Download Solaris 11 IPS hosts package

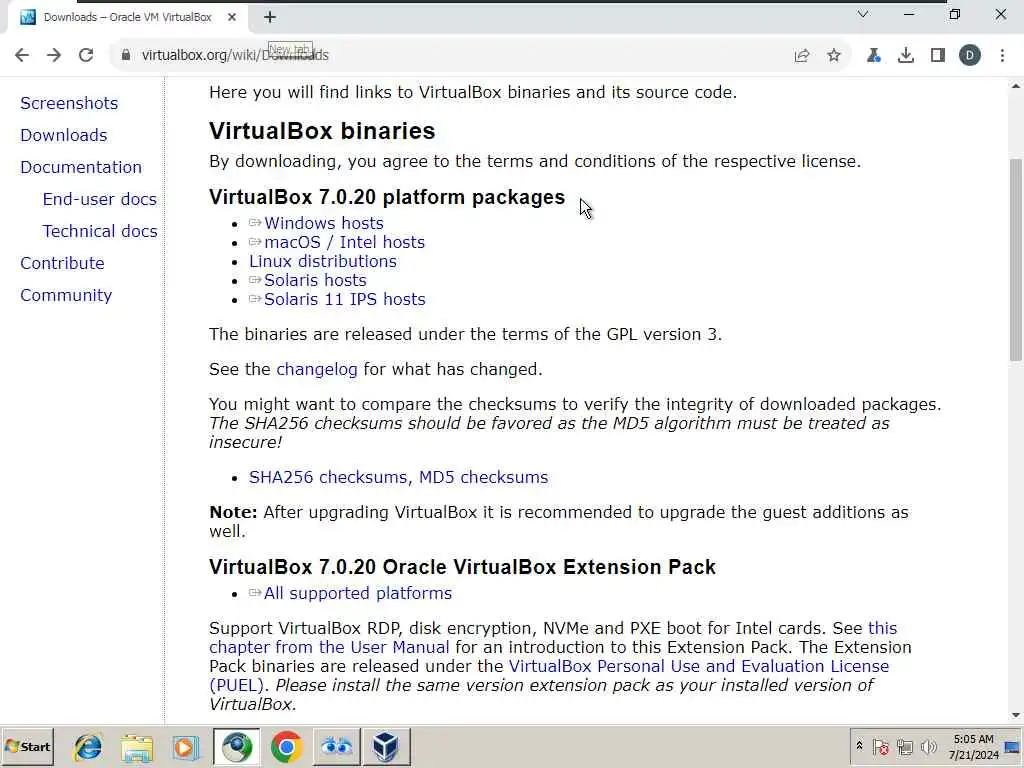(x=344, y=299)
